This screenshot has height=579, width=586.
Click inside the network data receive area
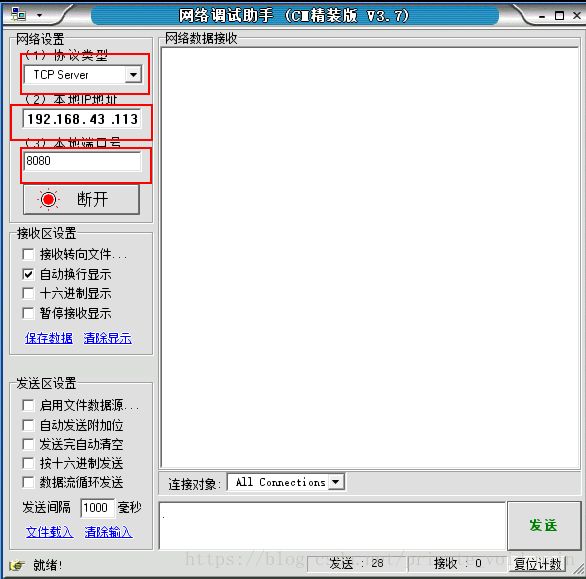(x=370, y=258)
